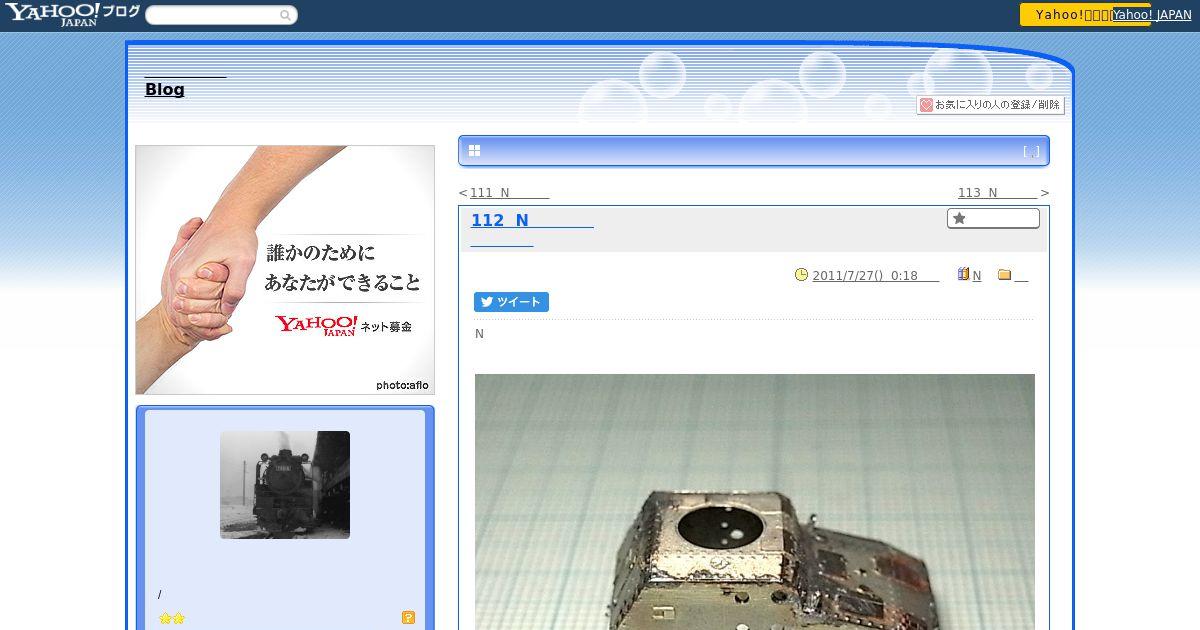
Task: Click into the blog search field
Action: coord(212,15)
